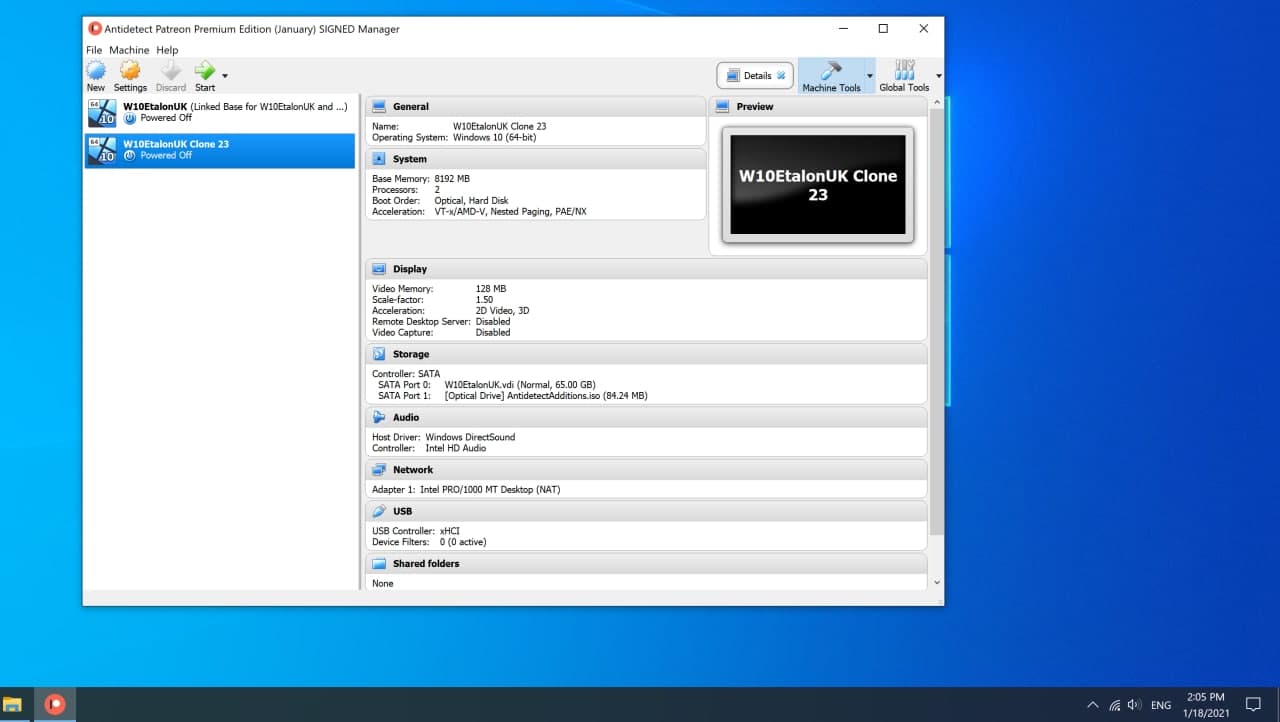Click the OS icon of W10EtalonUK Clone 23
The image size is (1280, 722).
click(x=102, y=150)
